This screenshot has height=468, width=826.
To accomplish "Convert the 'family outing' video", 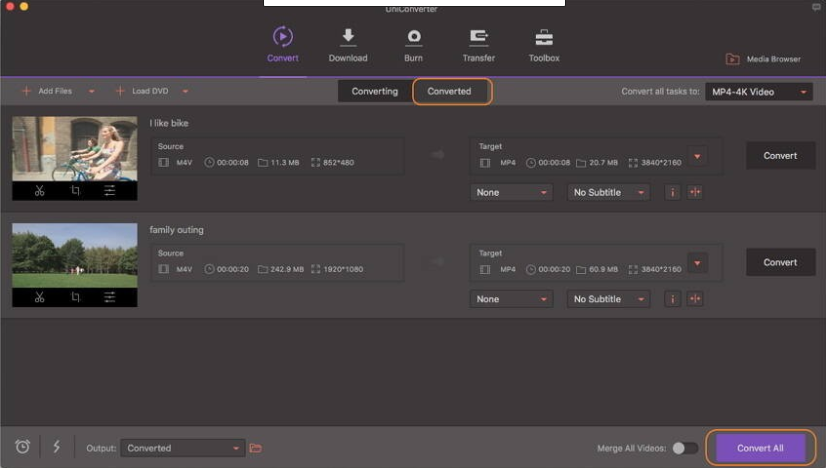I will point(780,262).
